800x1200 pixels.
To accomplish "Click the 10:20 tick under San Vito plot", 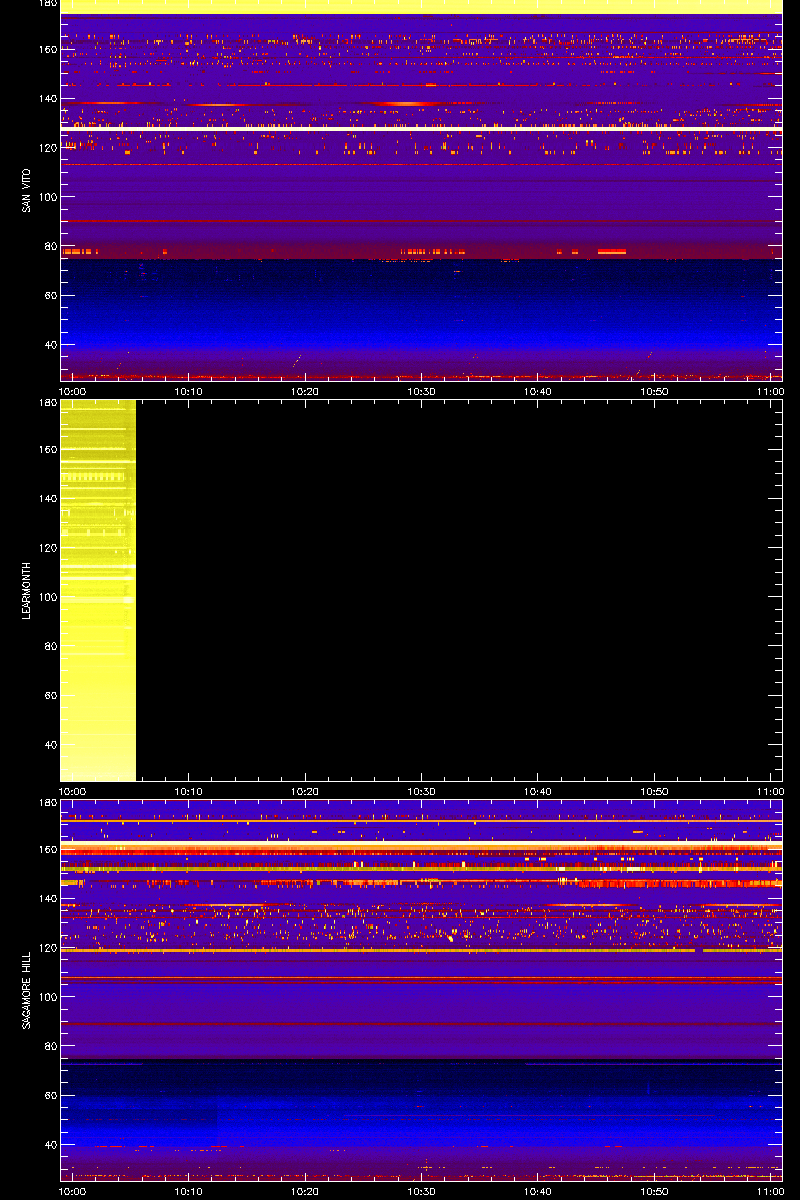I will click(x=305, y=391).
